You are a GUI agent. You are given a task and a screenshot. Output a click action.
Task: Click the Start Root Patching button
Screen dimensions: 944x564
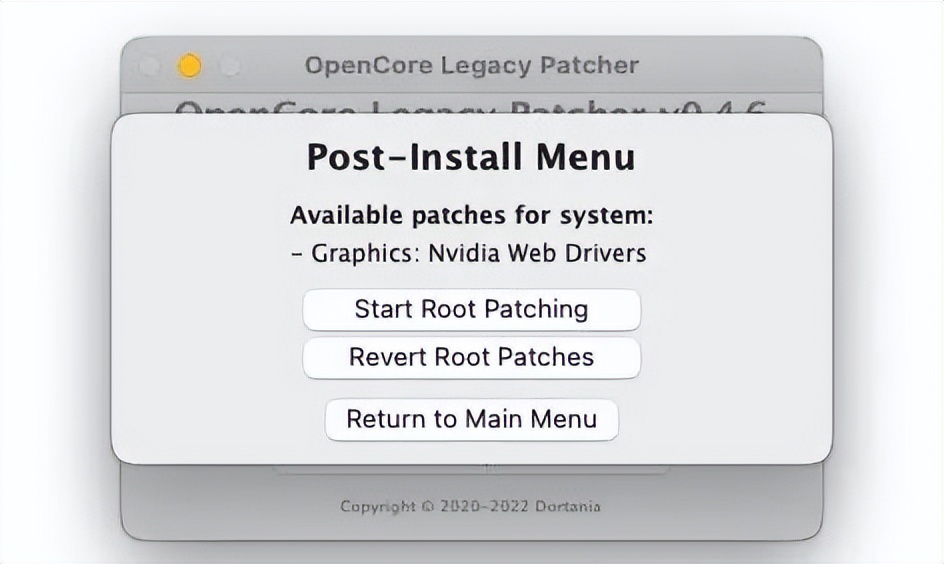(471, 309)
